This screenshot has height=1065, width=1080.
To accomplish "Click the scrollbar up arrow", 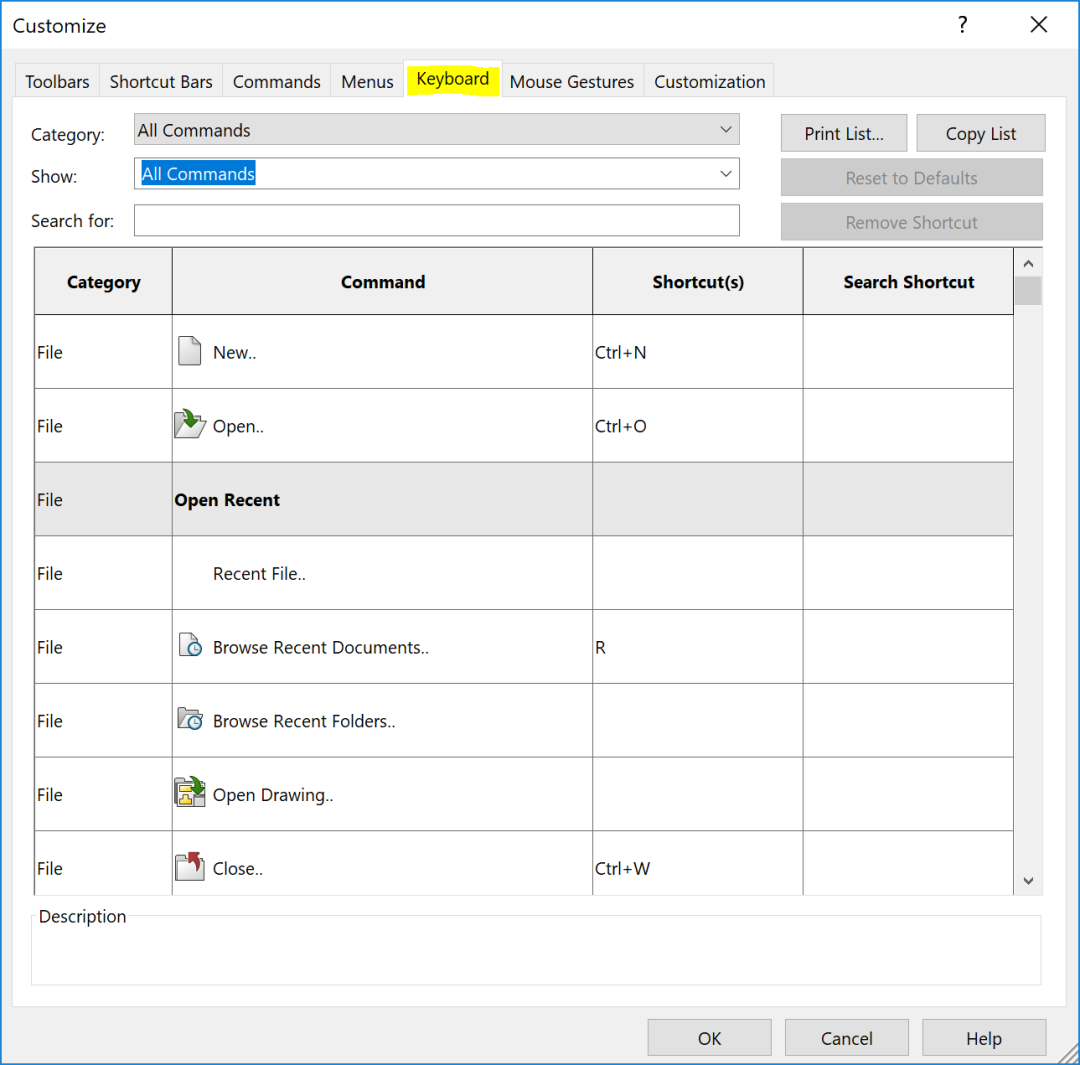I will pyautogui.click(x=1028, y=263).
